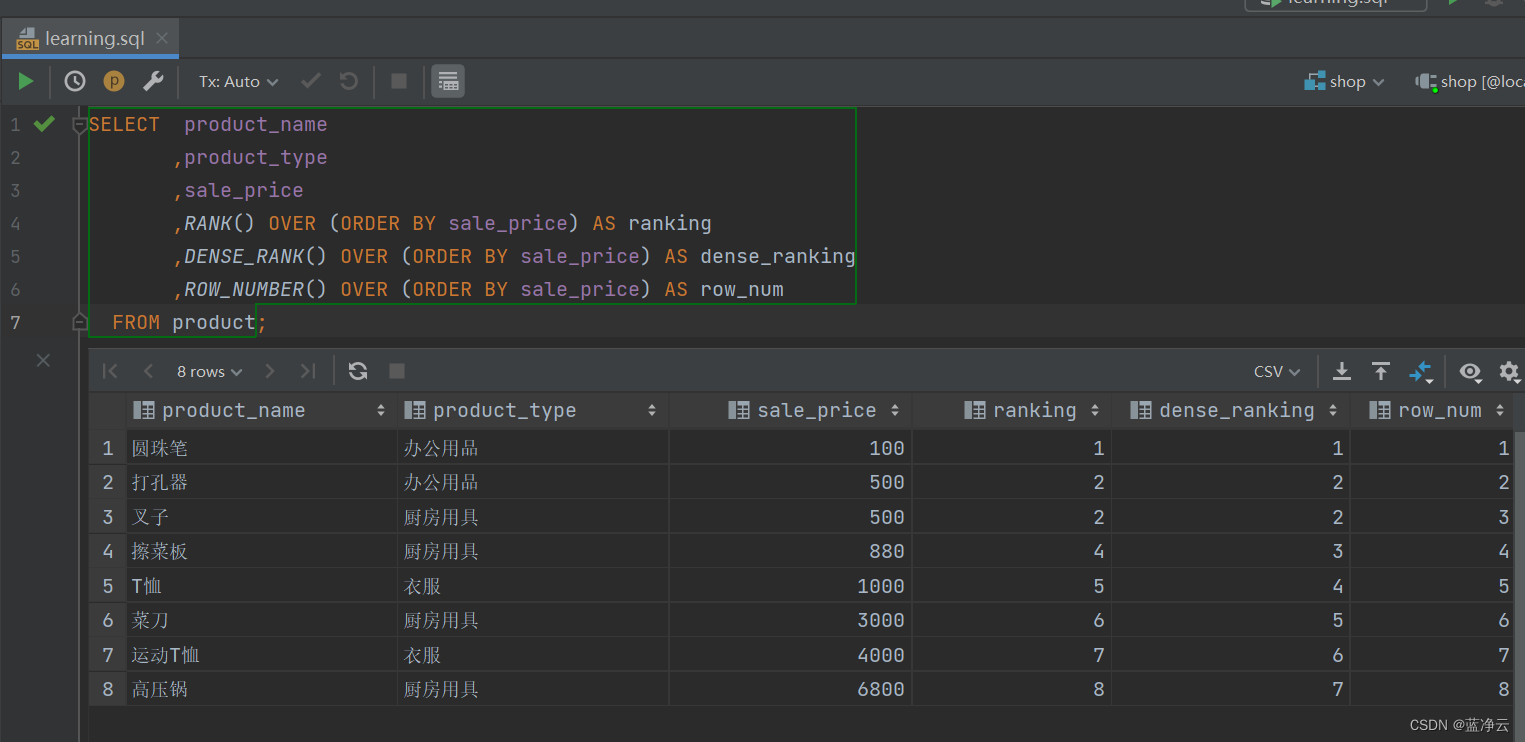1525x742 pixels.
Task: Open the shop schema selector
Action: pyautogui.click(x=1344, y=81)
